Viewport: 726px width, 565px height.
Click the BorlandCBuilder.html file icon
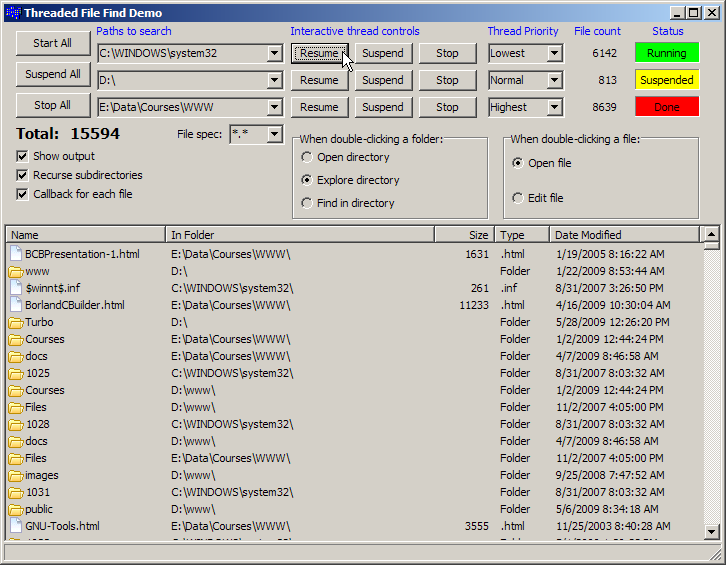15,305
